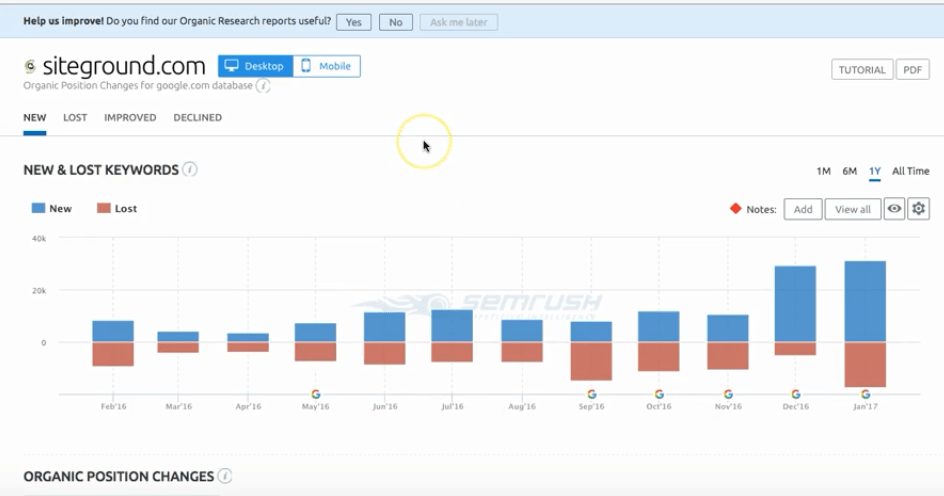Click Google update marker under Dec'16
Image resolution: width=944 pixels, height=496 pixels.
(x=796, y=394)
